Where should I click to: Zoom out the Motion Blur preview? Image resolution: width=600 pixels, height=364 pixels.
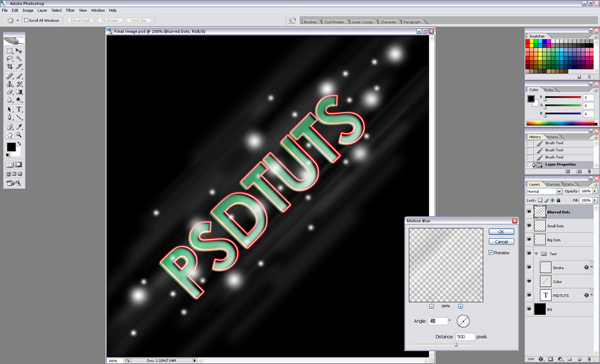click(x=432, y=306)
